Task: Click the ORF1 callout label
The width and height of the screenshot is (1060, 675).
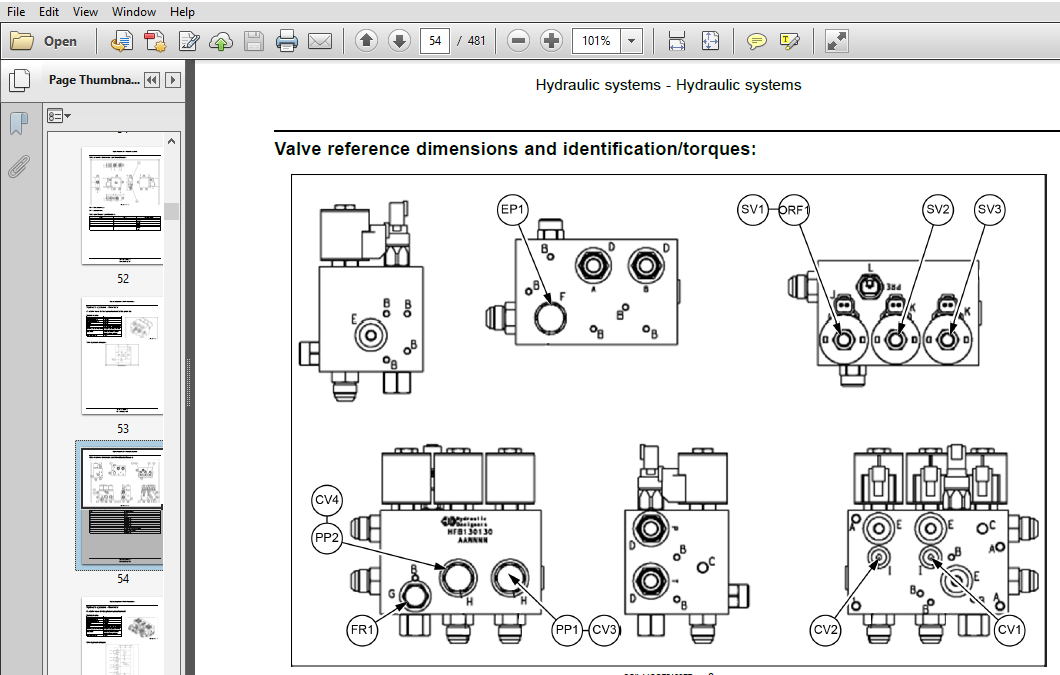Action: pos(794,210)
